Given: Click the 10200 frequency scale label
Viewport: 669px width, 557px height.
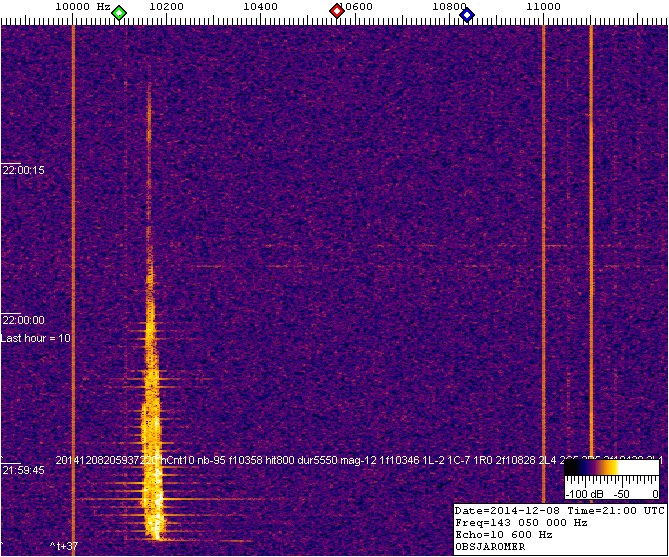Looking at the screenshot, I should pos(165,7).
